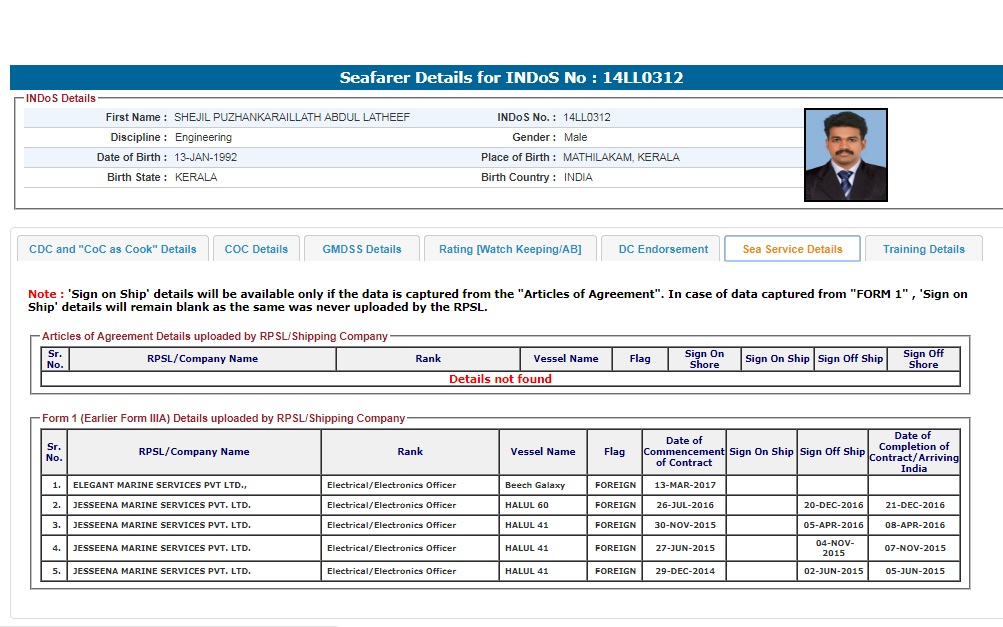
Task: Click the Rank header in Form 1 table
Action: (410, 451)
